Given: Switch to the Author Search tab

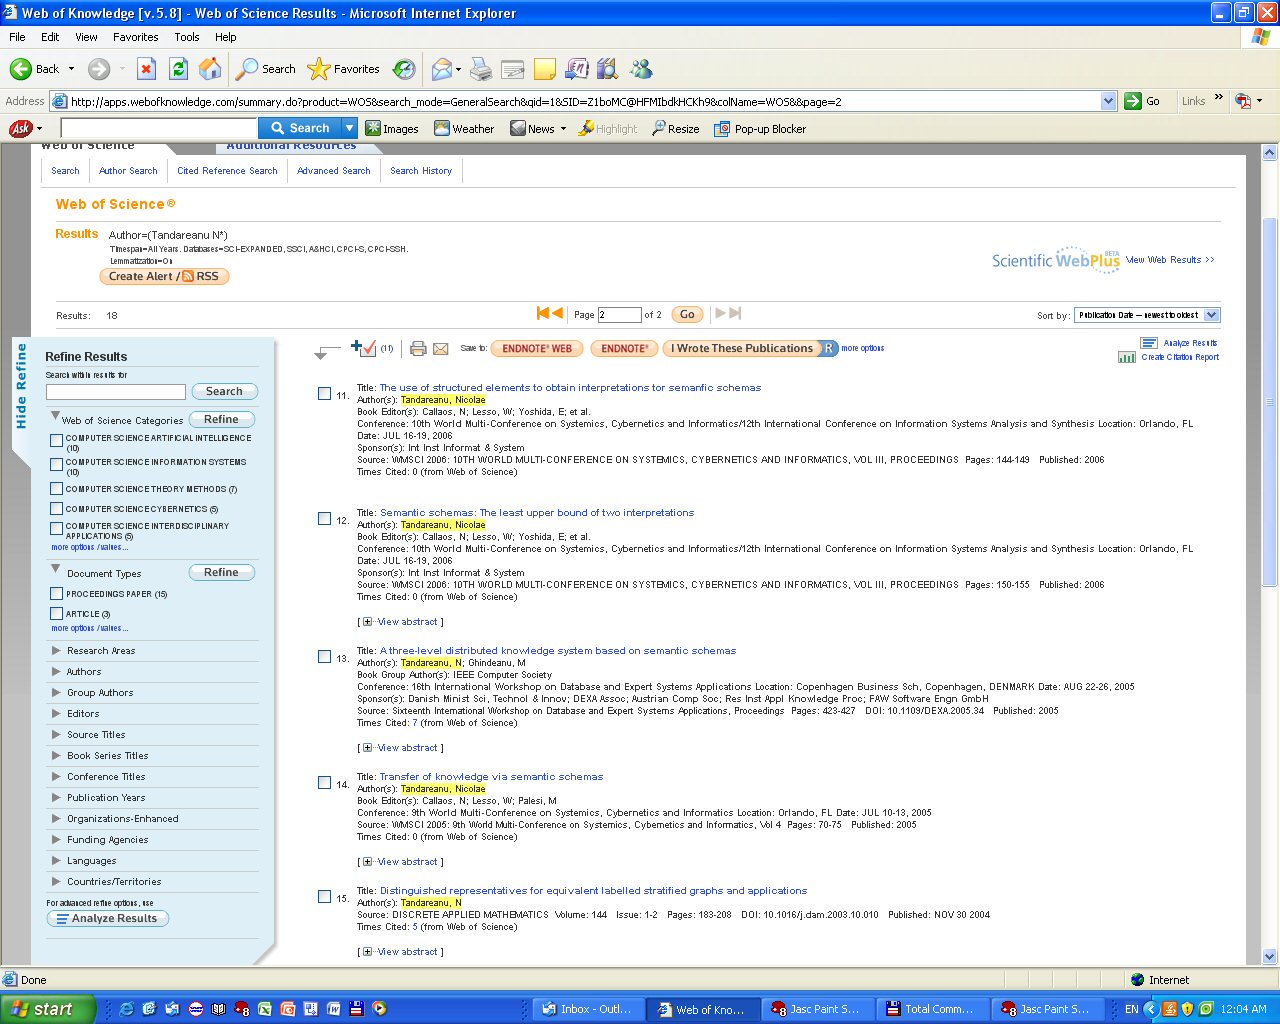Looking at the screenshot, I should pos(128,171).
